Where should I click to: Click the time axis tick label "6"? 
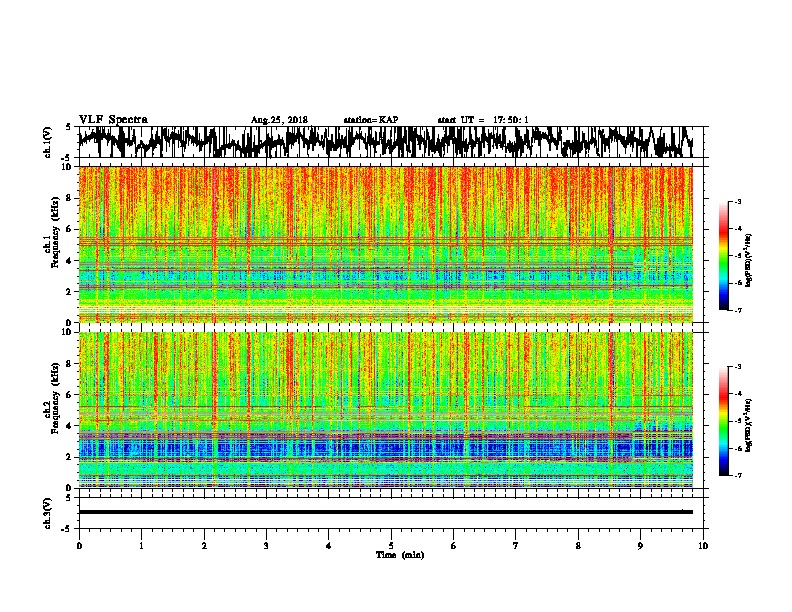click(x=454, y=546)
